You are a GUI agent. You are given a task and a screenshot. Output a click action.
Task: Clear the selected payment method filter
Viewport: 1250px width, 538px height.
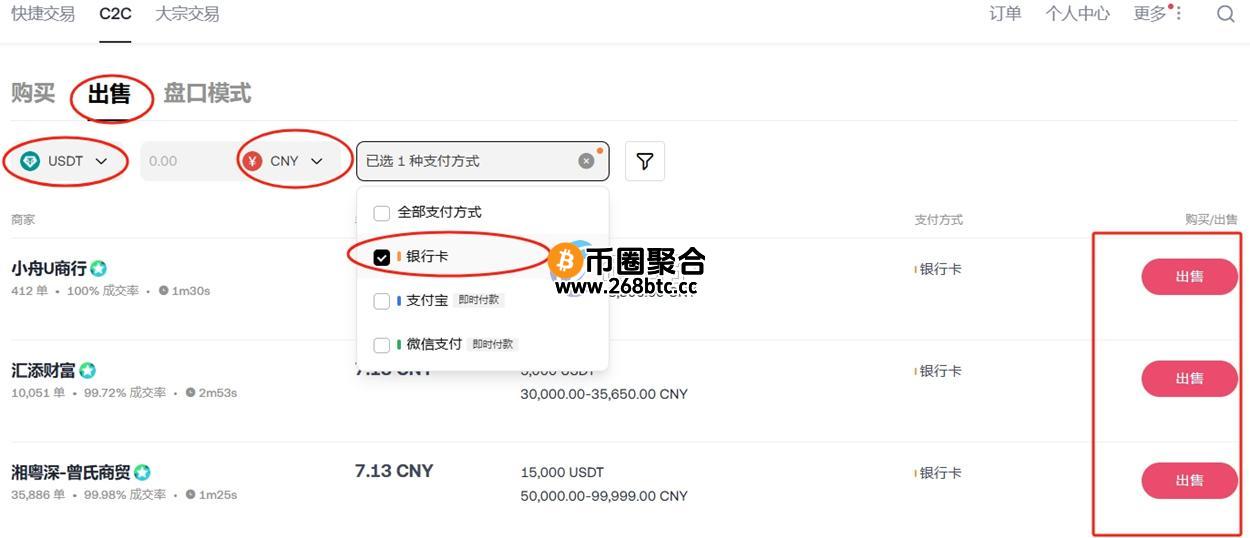coord(586,161)
